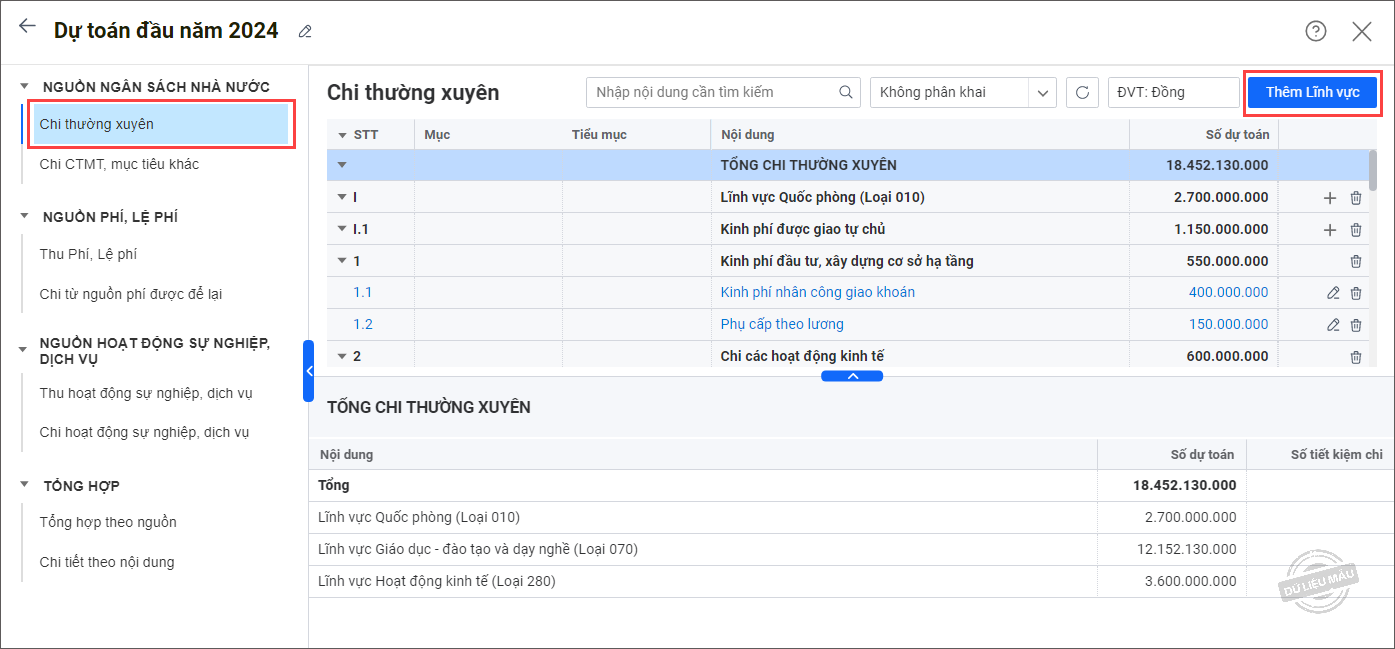Open help via the question mark icon

tap(1315, 31)
